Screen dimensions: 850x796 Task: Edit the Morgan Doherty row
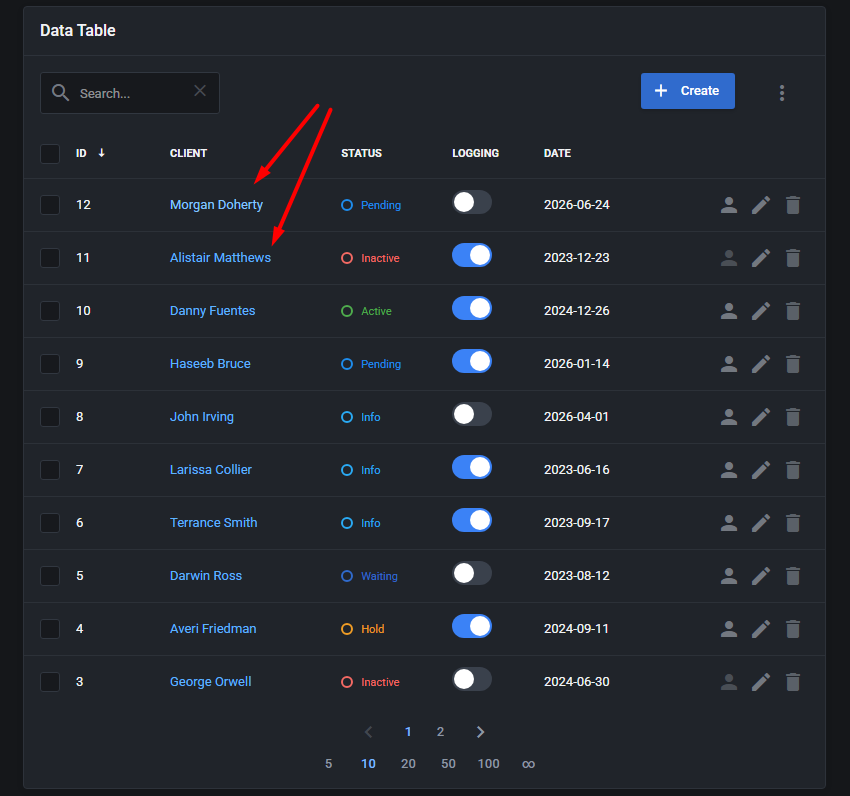click(761, 205)
